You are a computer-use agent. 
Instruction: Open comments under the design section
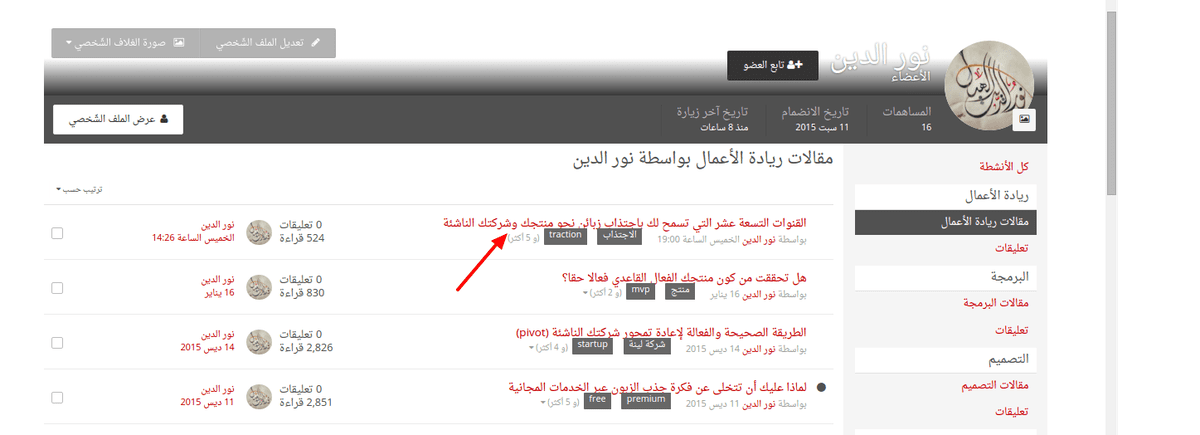pyautogui.click(x=1013, y=411)
